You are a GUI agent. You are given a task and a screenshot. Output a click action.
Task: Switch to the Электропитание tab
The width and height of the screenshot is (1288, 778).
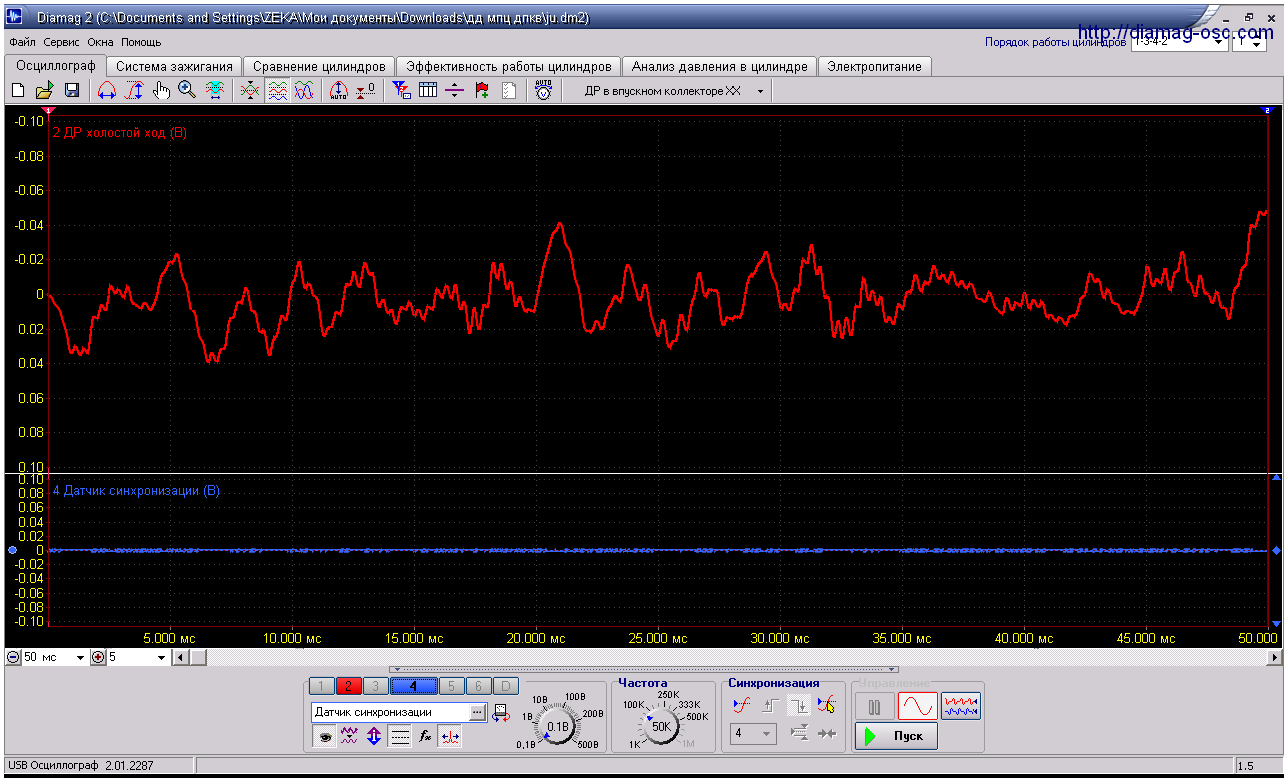pyautogui.click(x=874, y=66)
